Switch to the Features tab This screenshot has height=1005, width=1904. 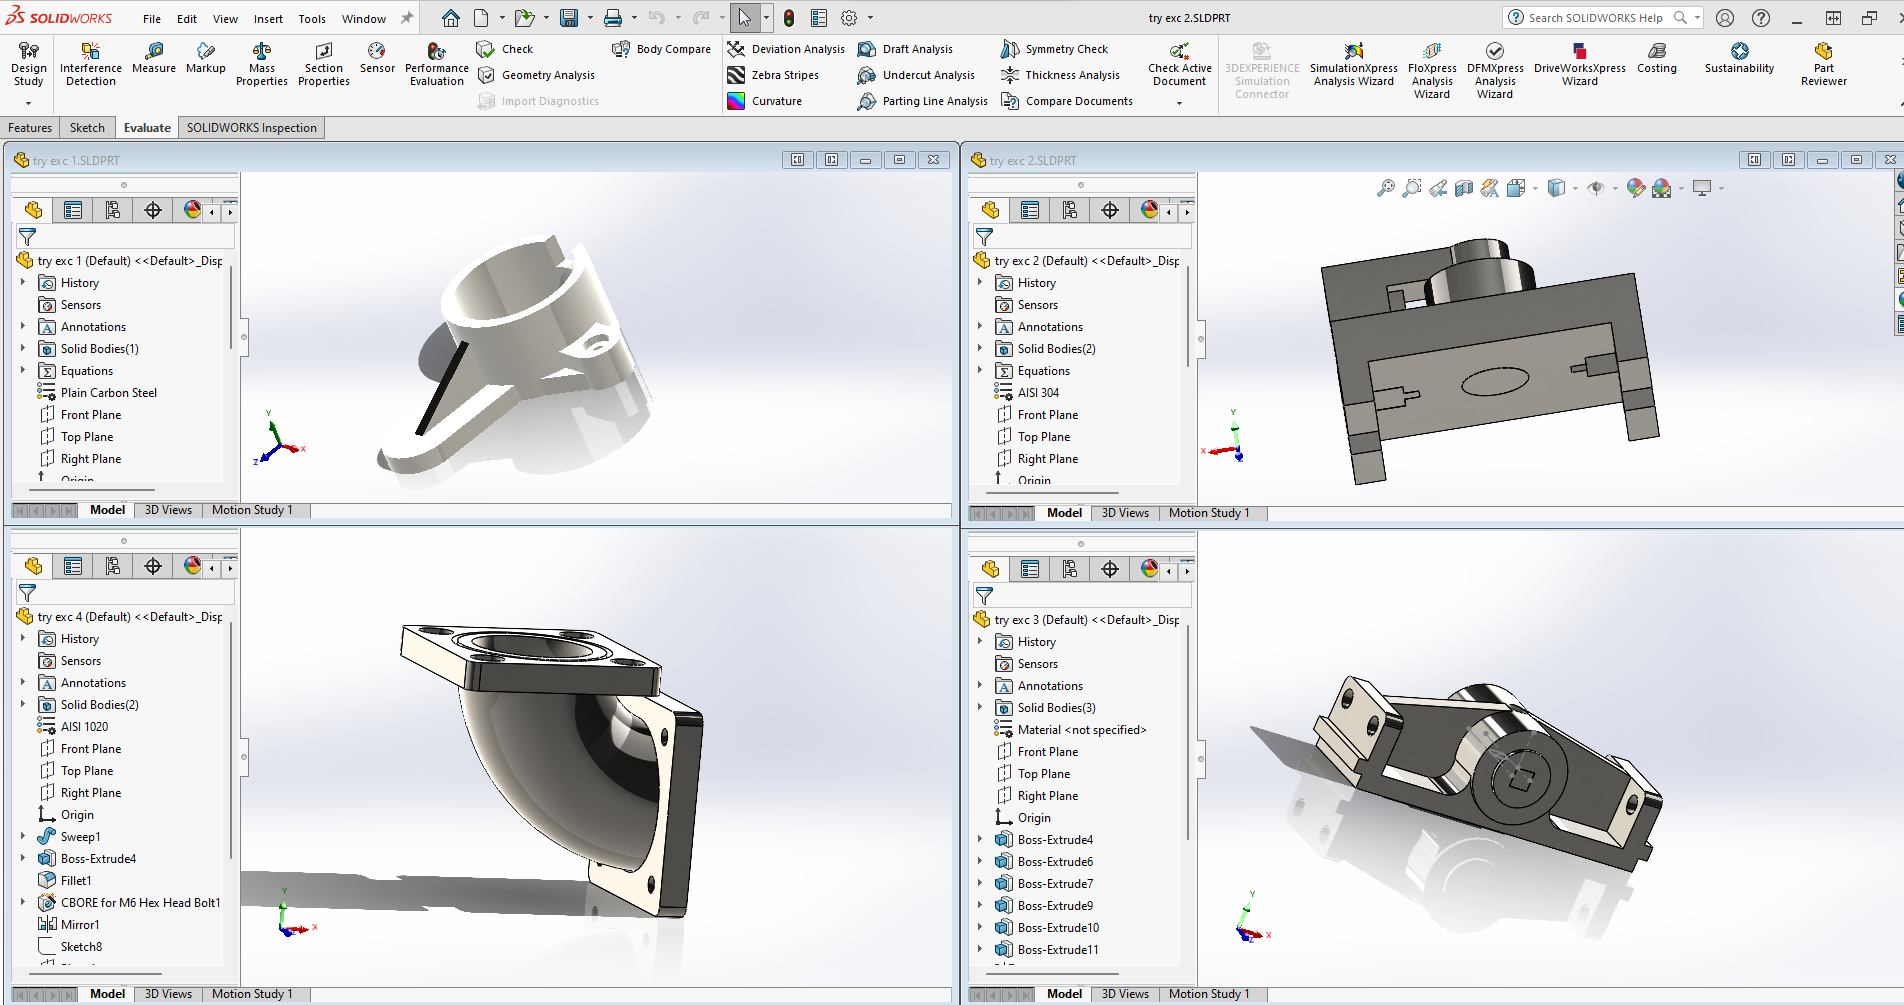click(30, 128)
